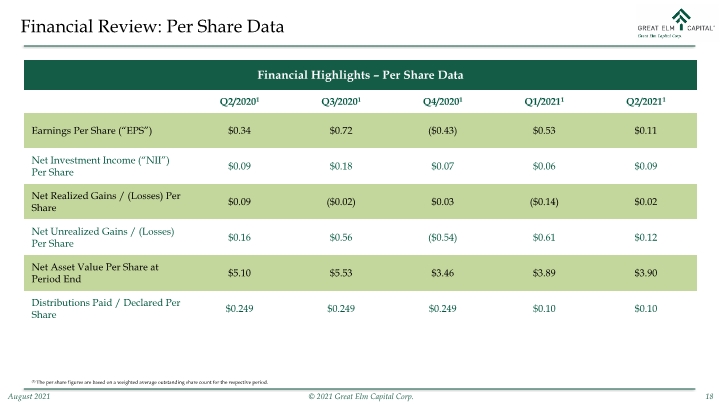This screenshot has width=720, height=405.
Task: Select Net Asset Value Per Share label
Action: (95, 273)
